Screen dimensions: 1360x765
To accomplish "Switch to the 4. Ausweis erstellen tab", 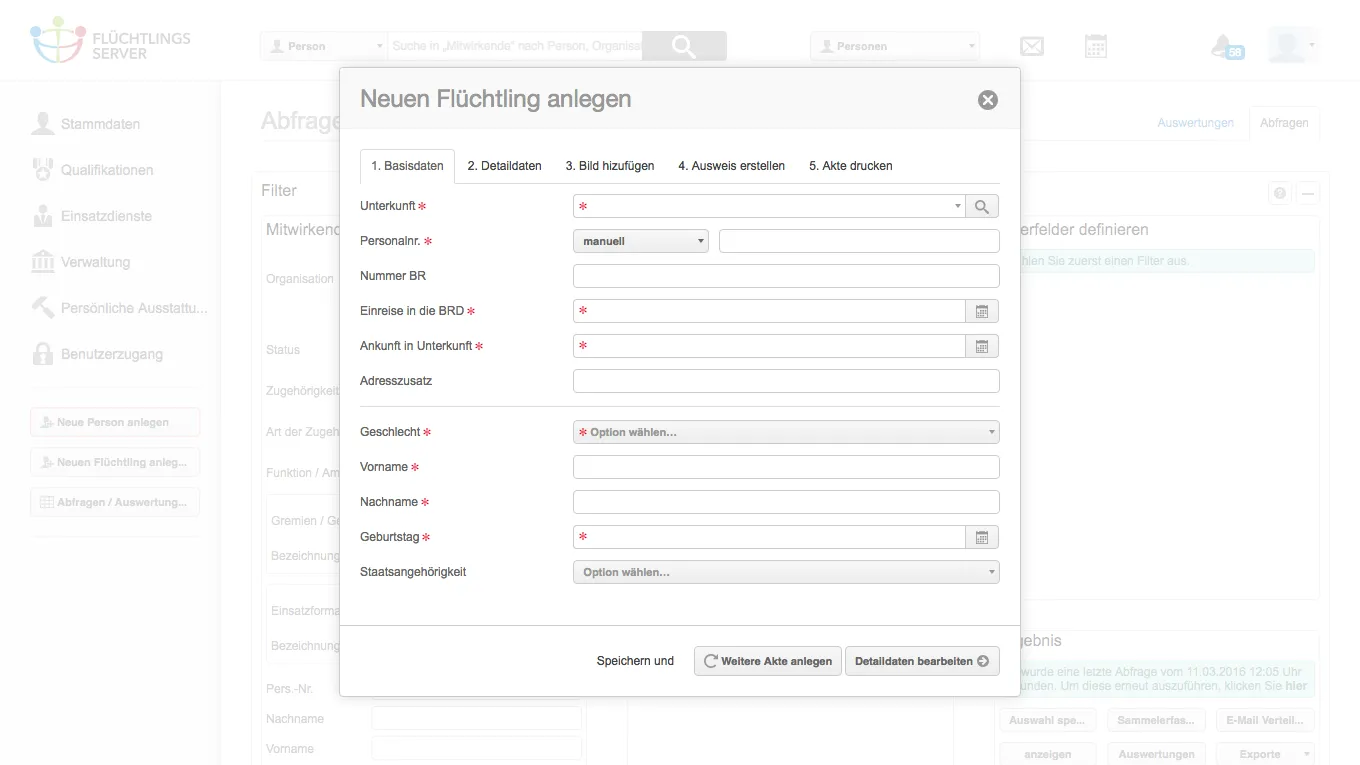I will (732, 166).
